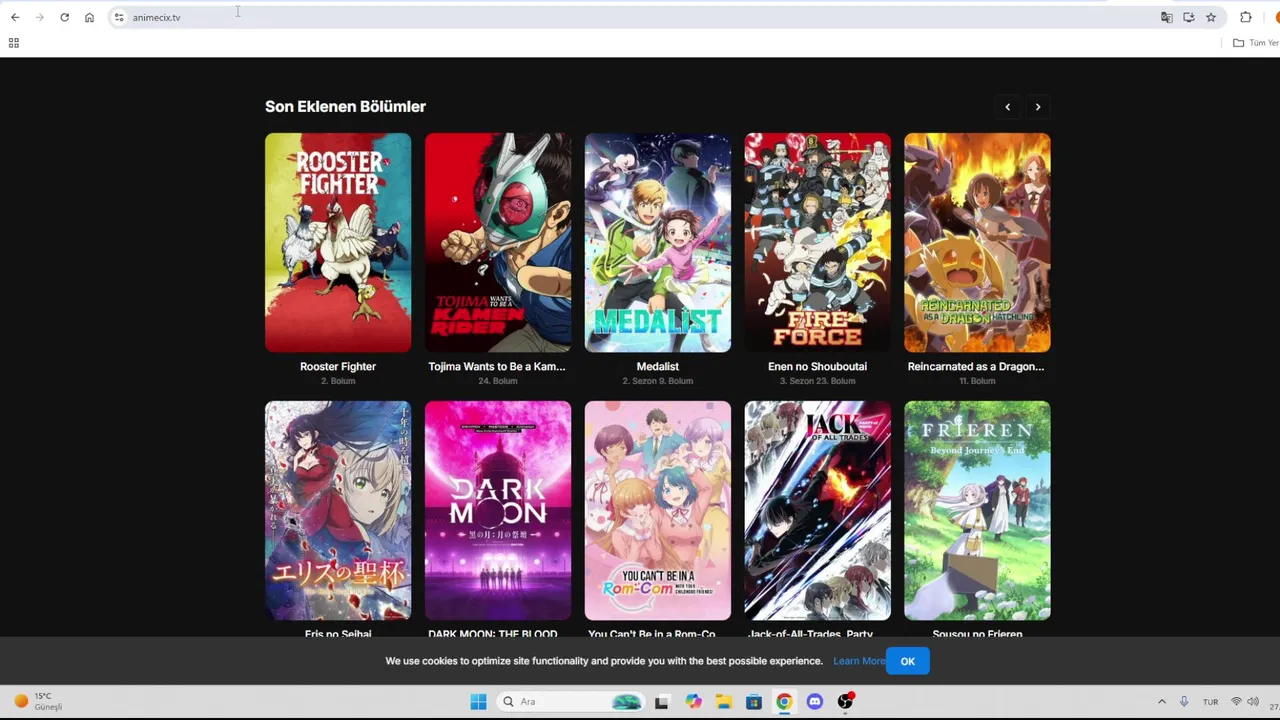The image size is (1280, 720).
Task: Switch the TUR keyboard language
Action: [x=1210, y=702]
